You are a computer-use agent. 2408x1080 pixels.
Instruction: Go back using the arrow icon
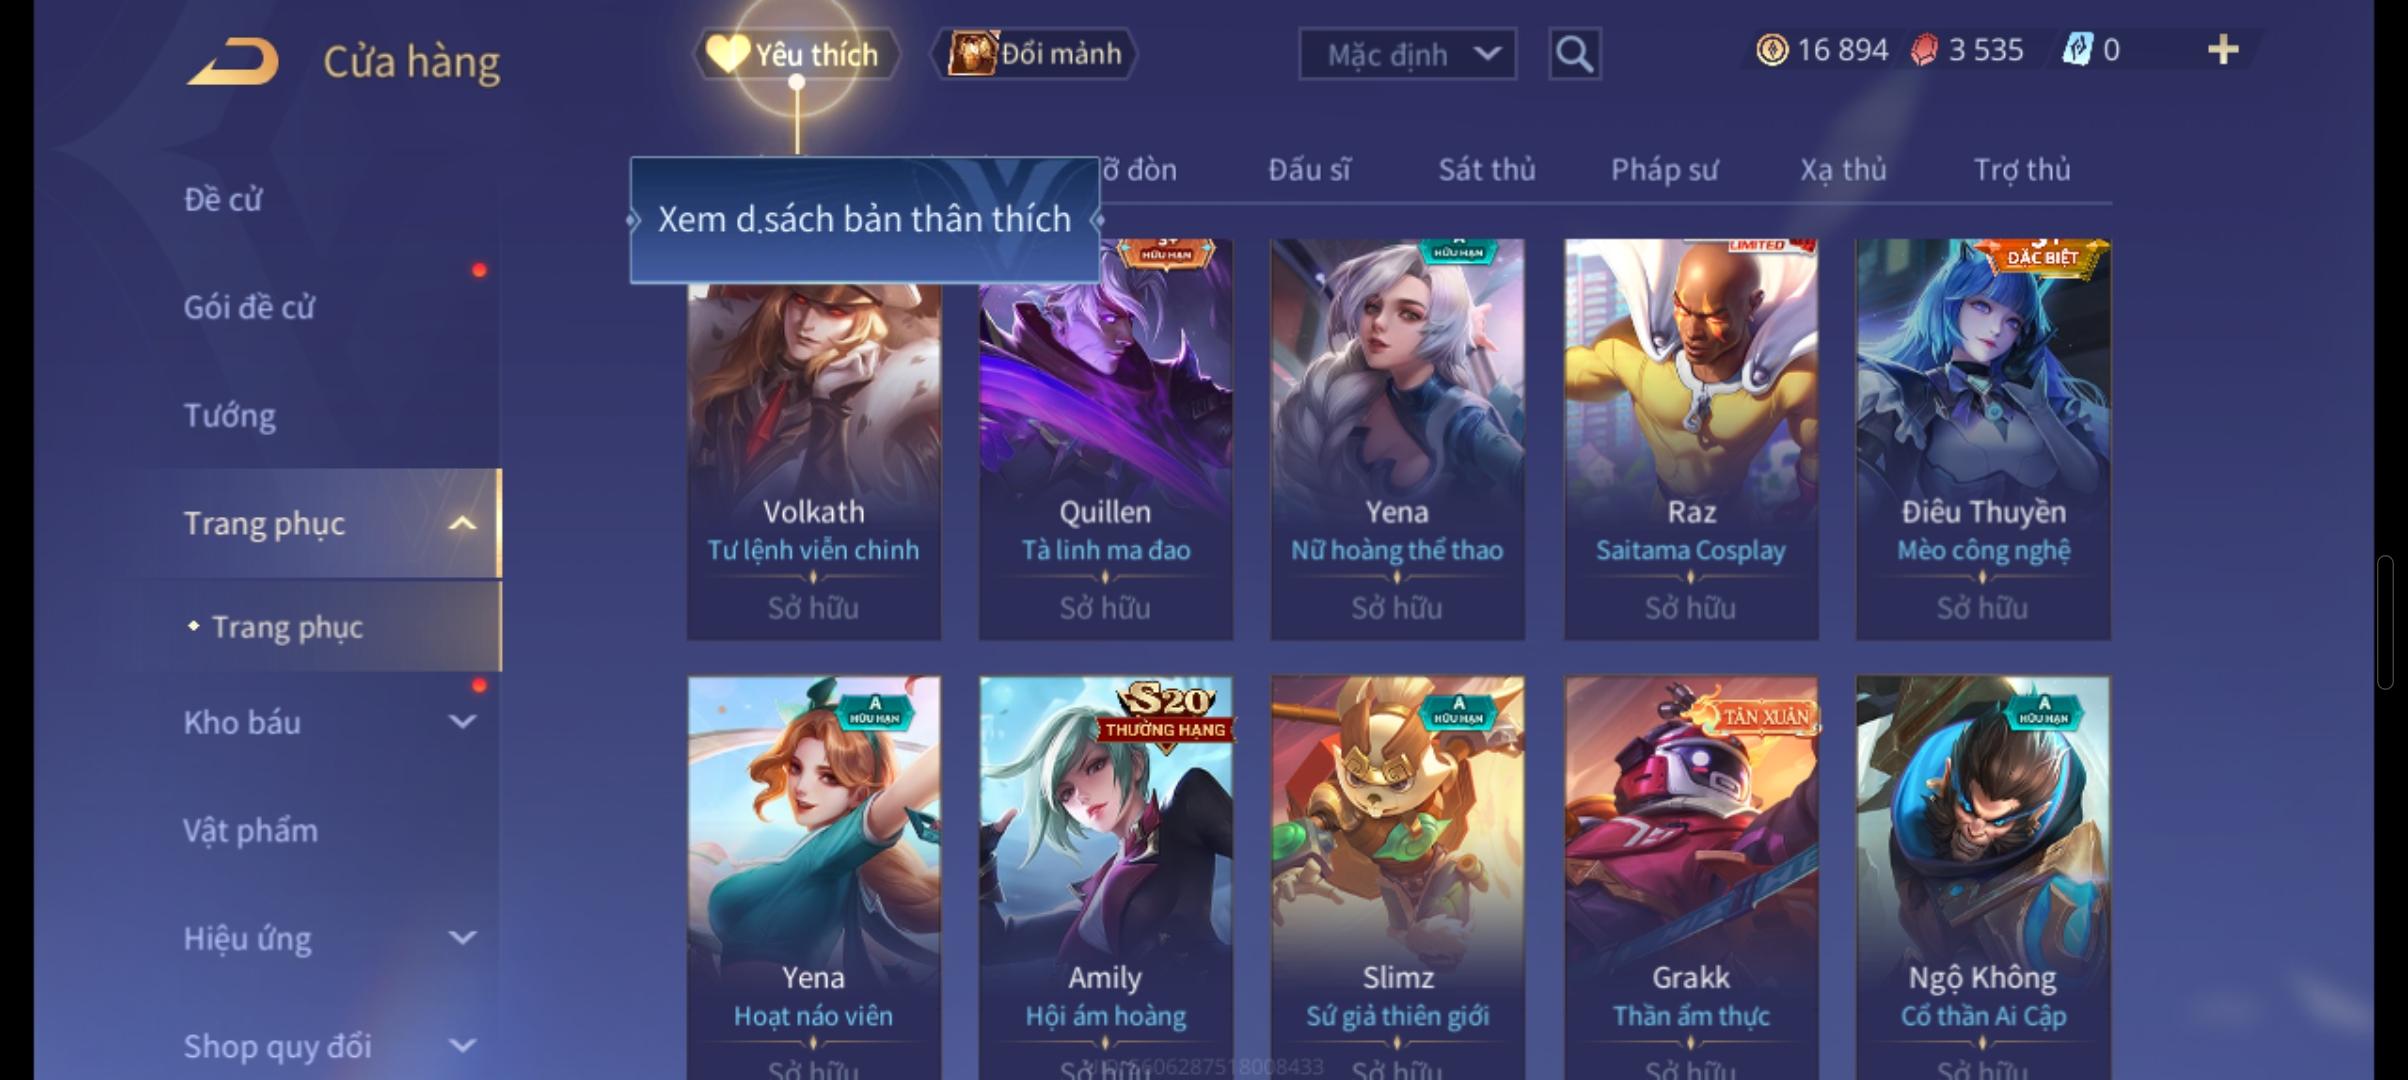232,62
